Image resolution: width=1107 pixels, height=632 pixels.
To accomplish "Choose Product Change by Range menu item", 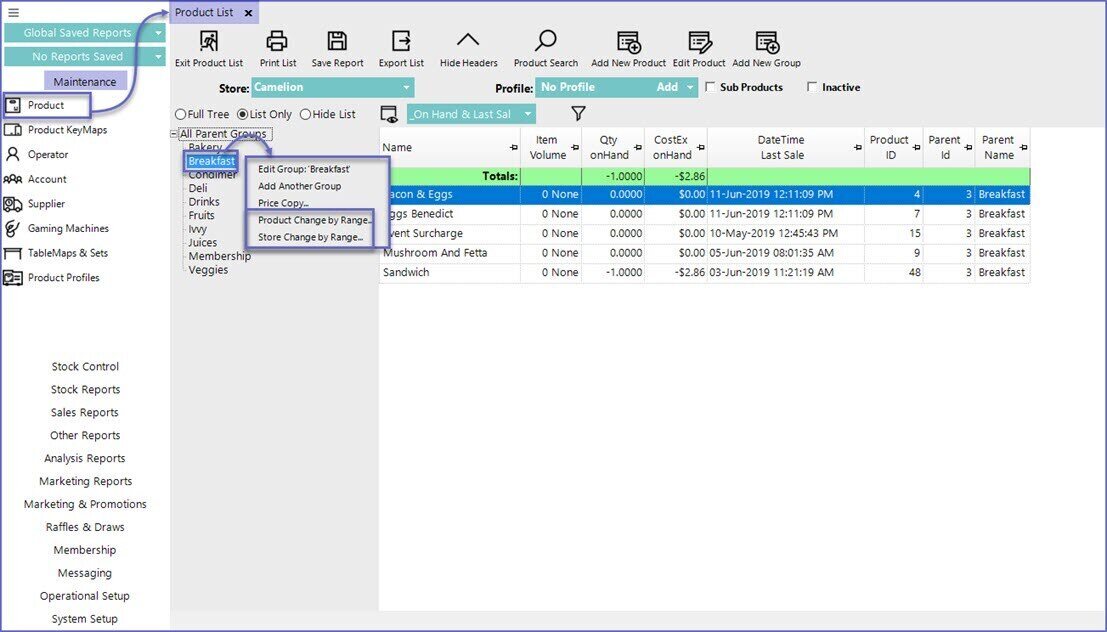I will tap(314, 220).
